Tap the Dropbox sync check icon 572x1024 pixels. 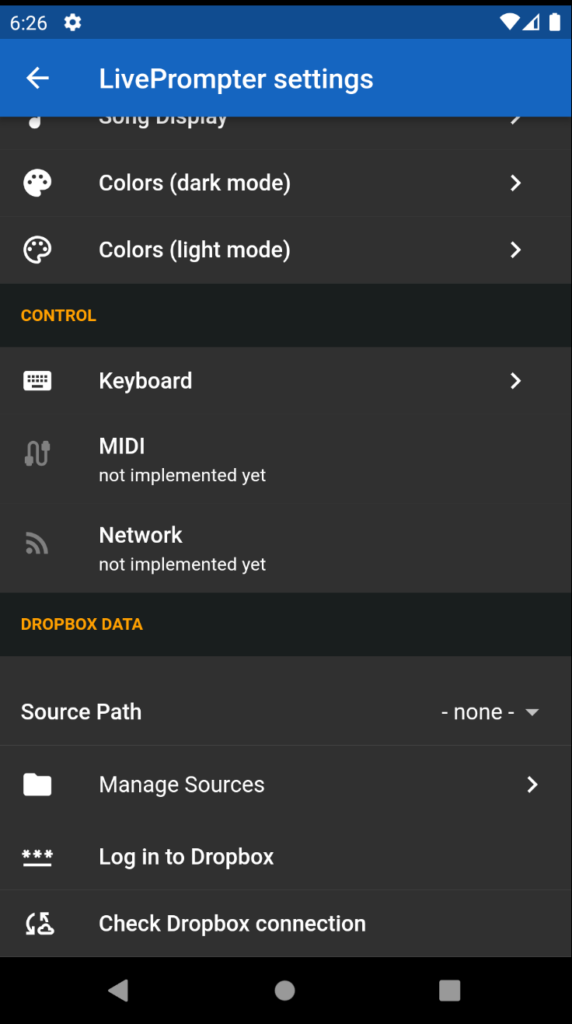click(x=39, y=923)
